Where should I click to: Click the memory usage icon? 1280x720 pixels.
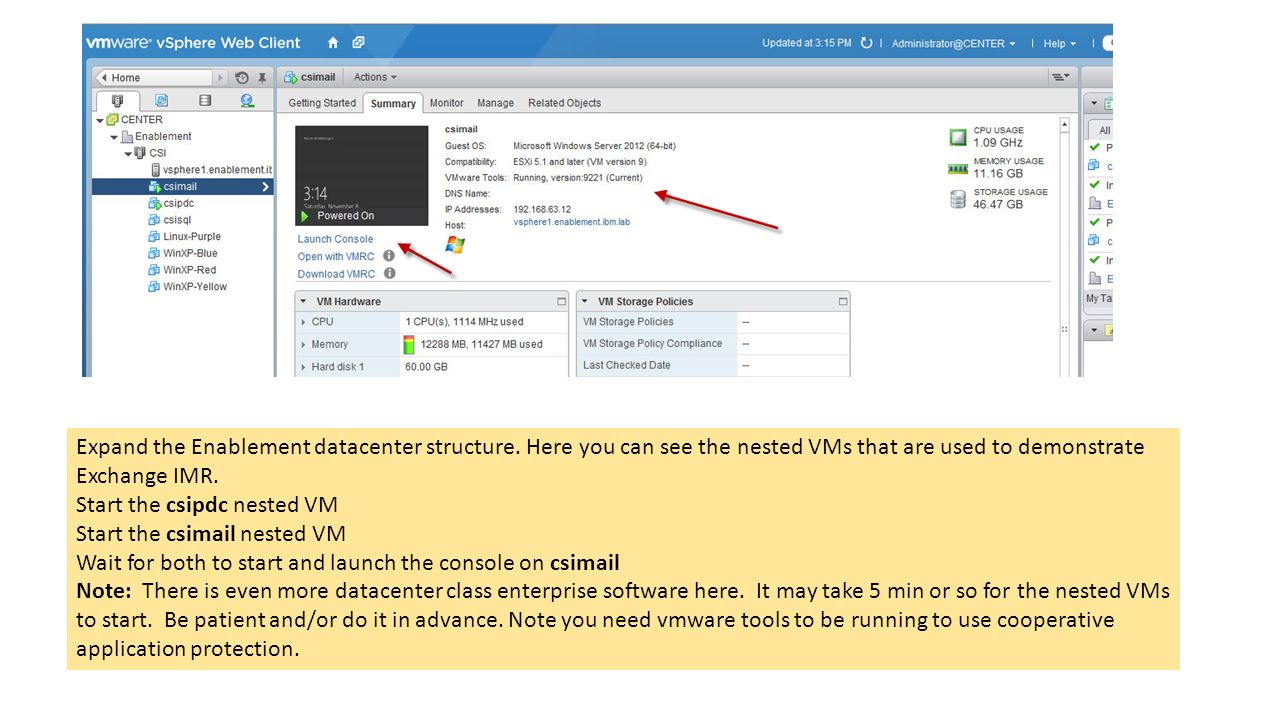(958, 169)
